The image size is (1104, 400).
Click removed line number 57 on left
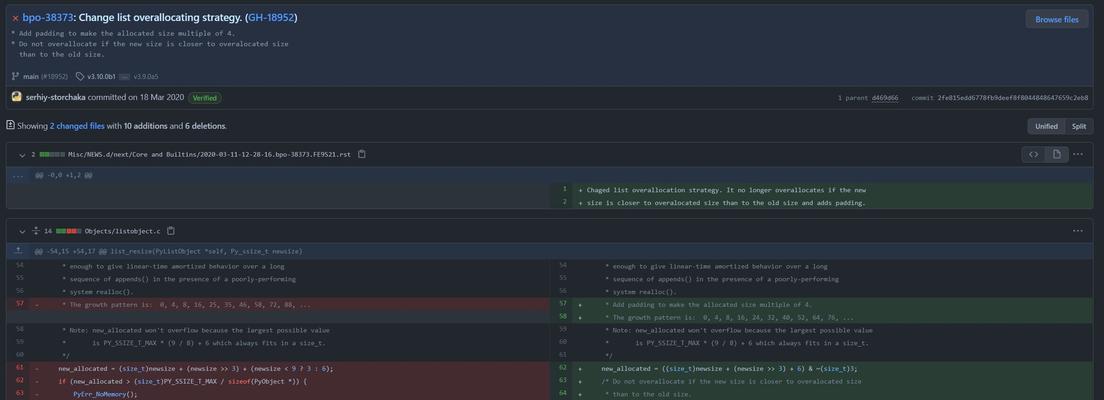click(19, 305)
